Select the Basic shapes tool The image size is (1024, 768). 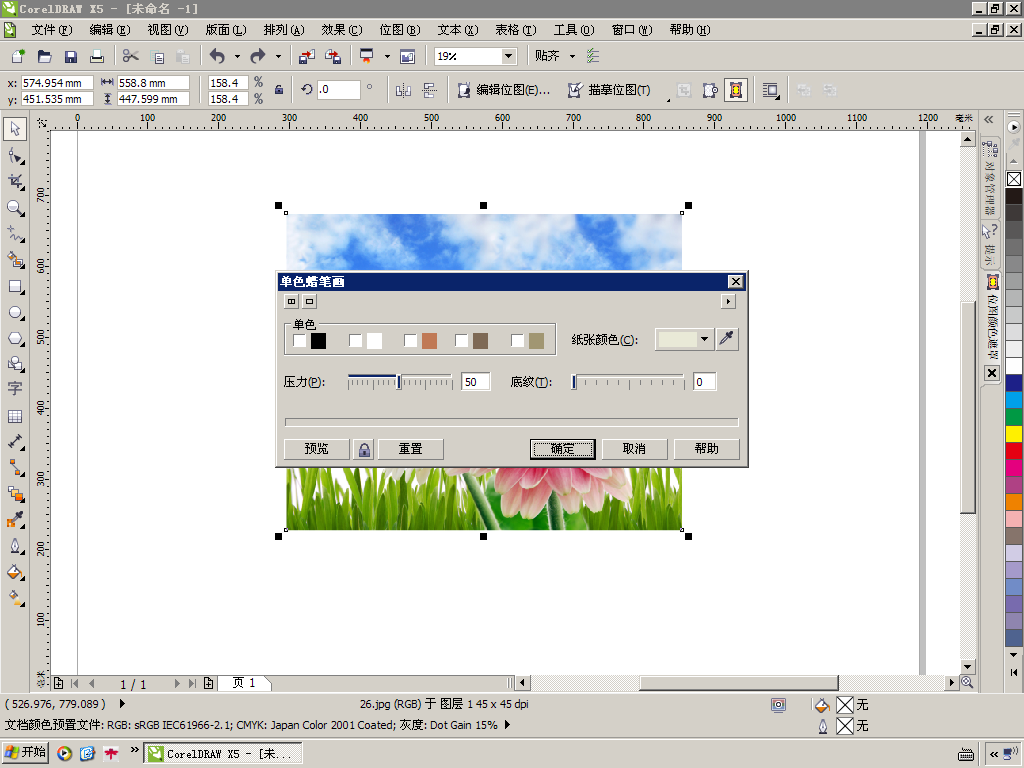(x=15, y=364)
